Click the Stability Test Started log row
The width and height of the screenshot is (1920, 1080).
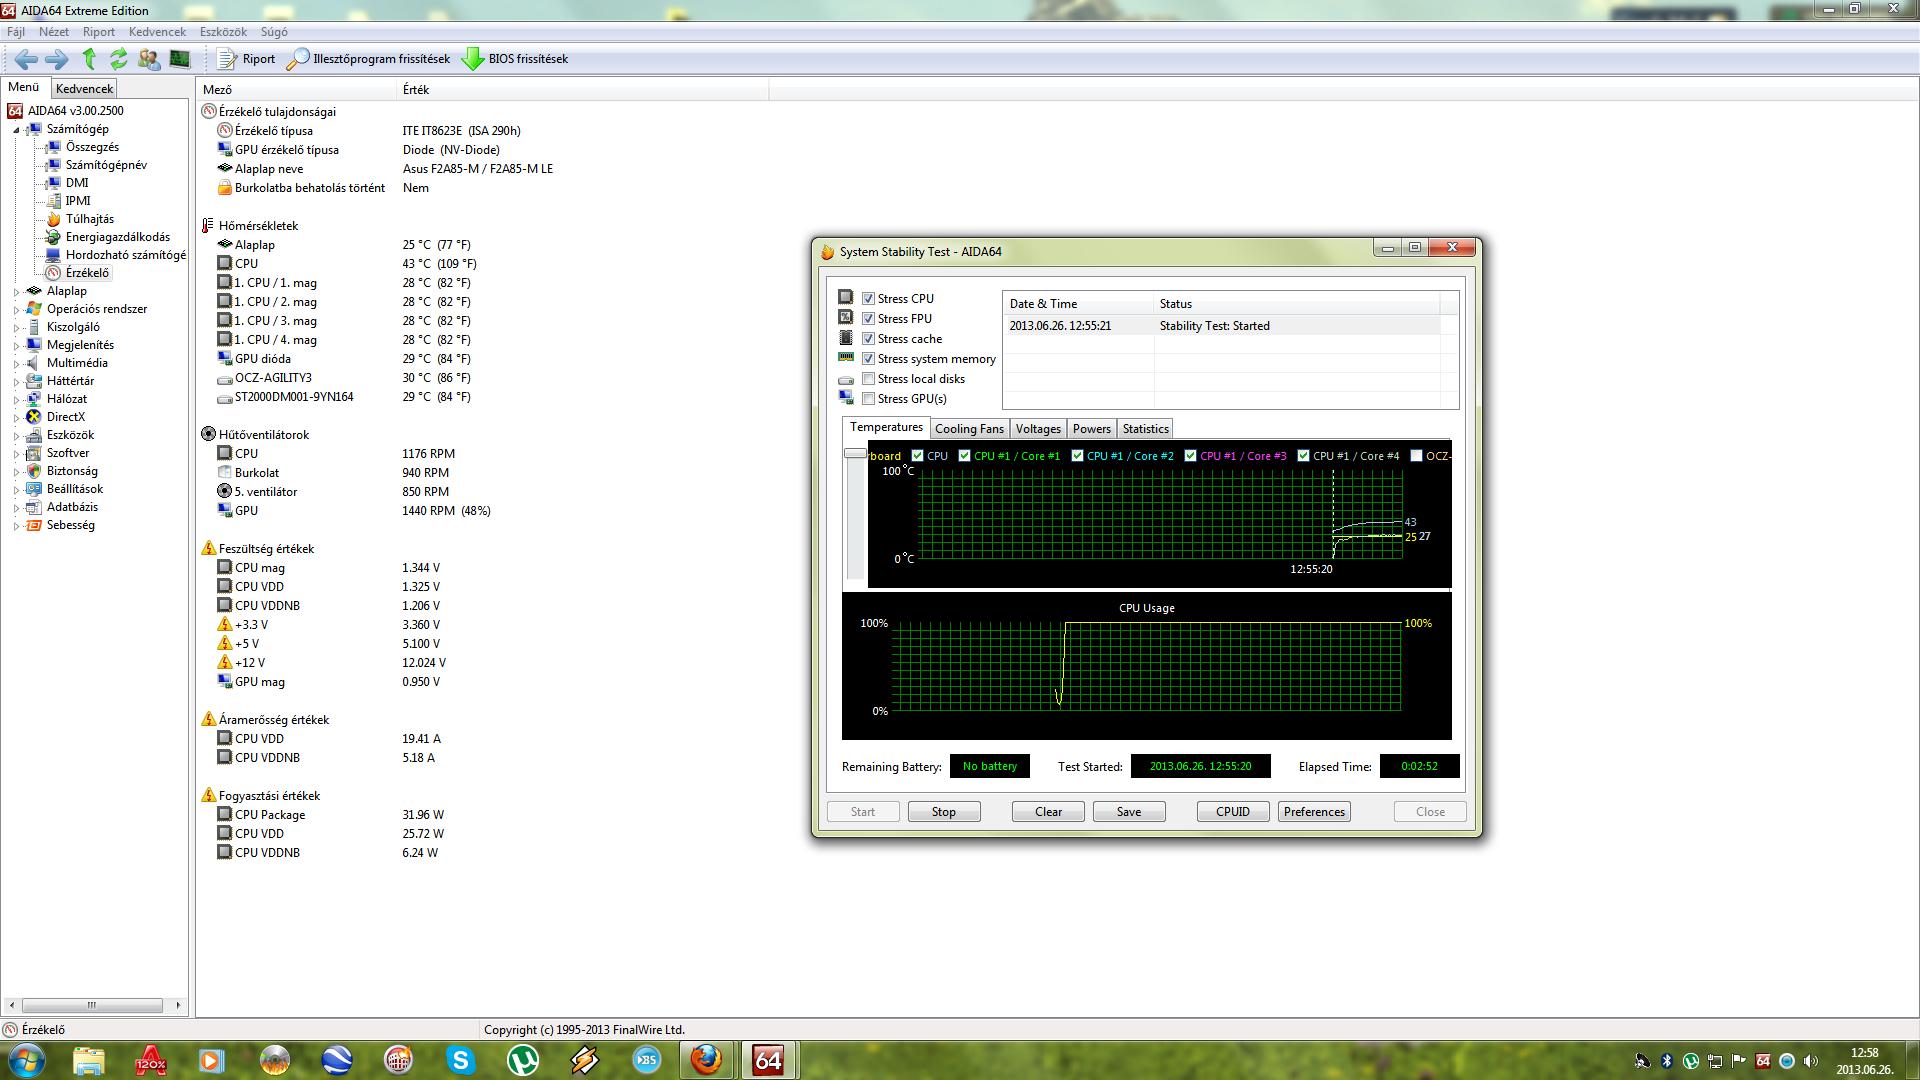(1223, 326)
